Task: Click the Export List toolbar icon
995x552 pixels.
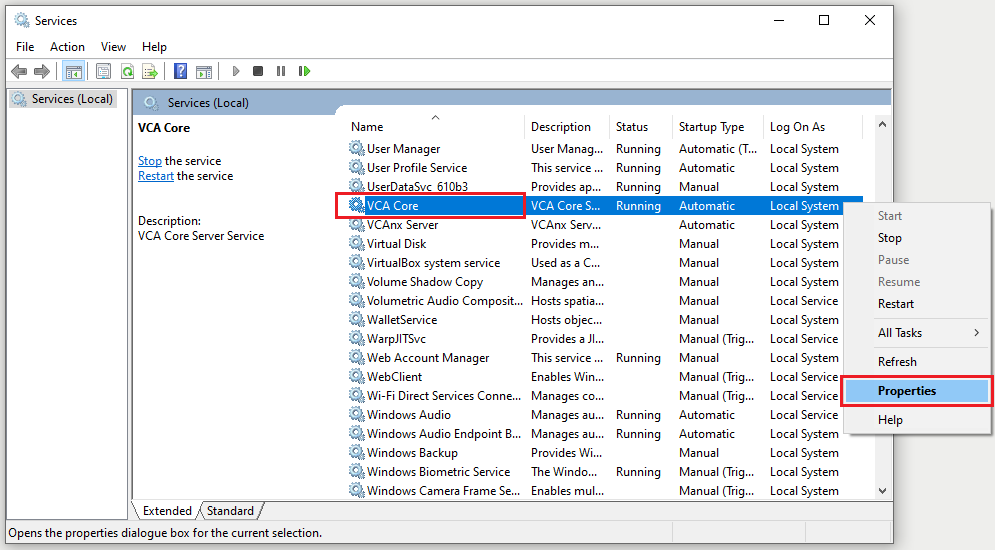Action: (150, 71)
